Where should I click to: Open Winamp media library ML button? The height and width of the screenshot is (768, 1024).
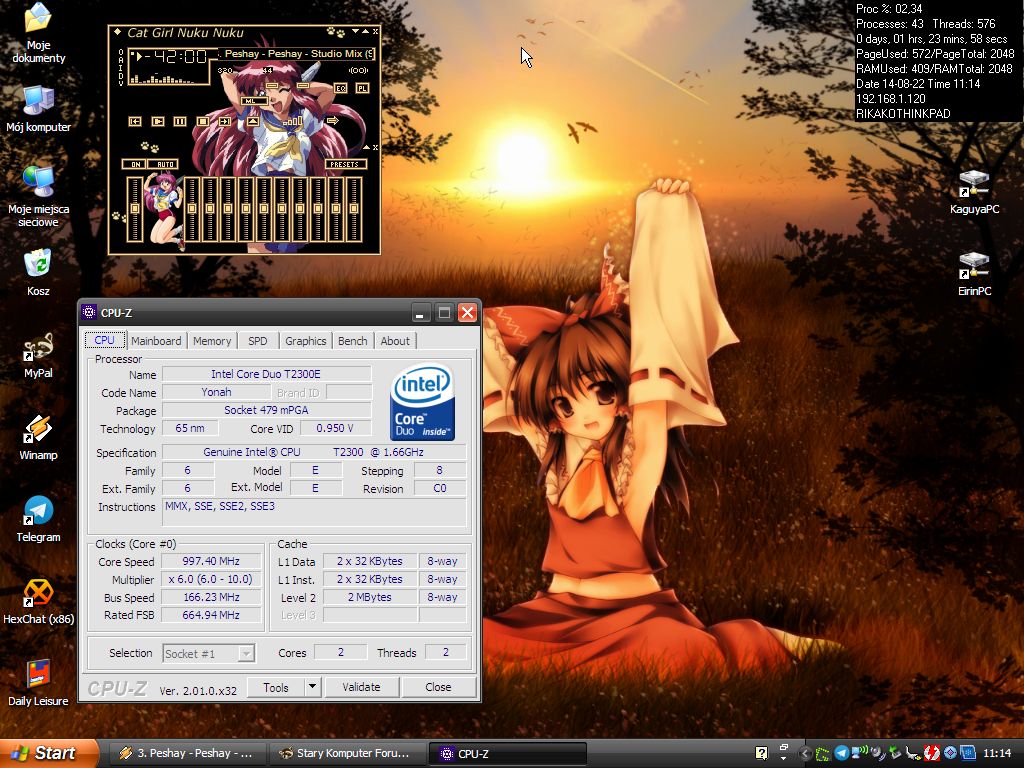click(x=254, y=101)
